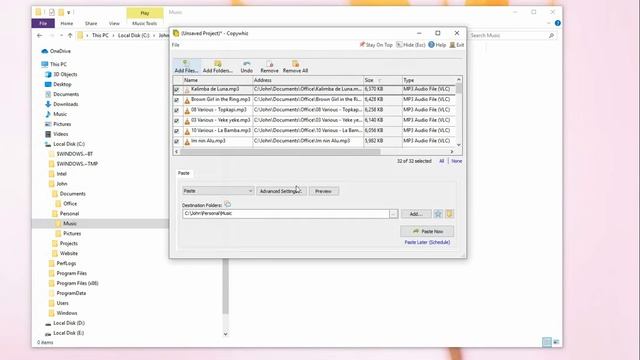Select the Paste tab in Copywhiz
Viewport: 640px width, 360px height.
184,173
